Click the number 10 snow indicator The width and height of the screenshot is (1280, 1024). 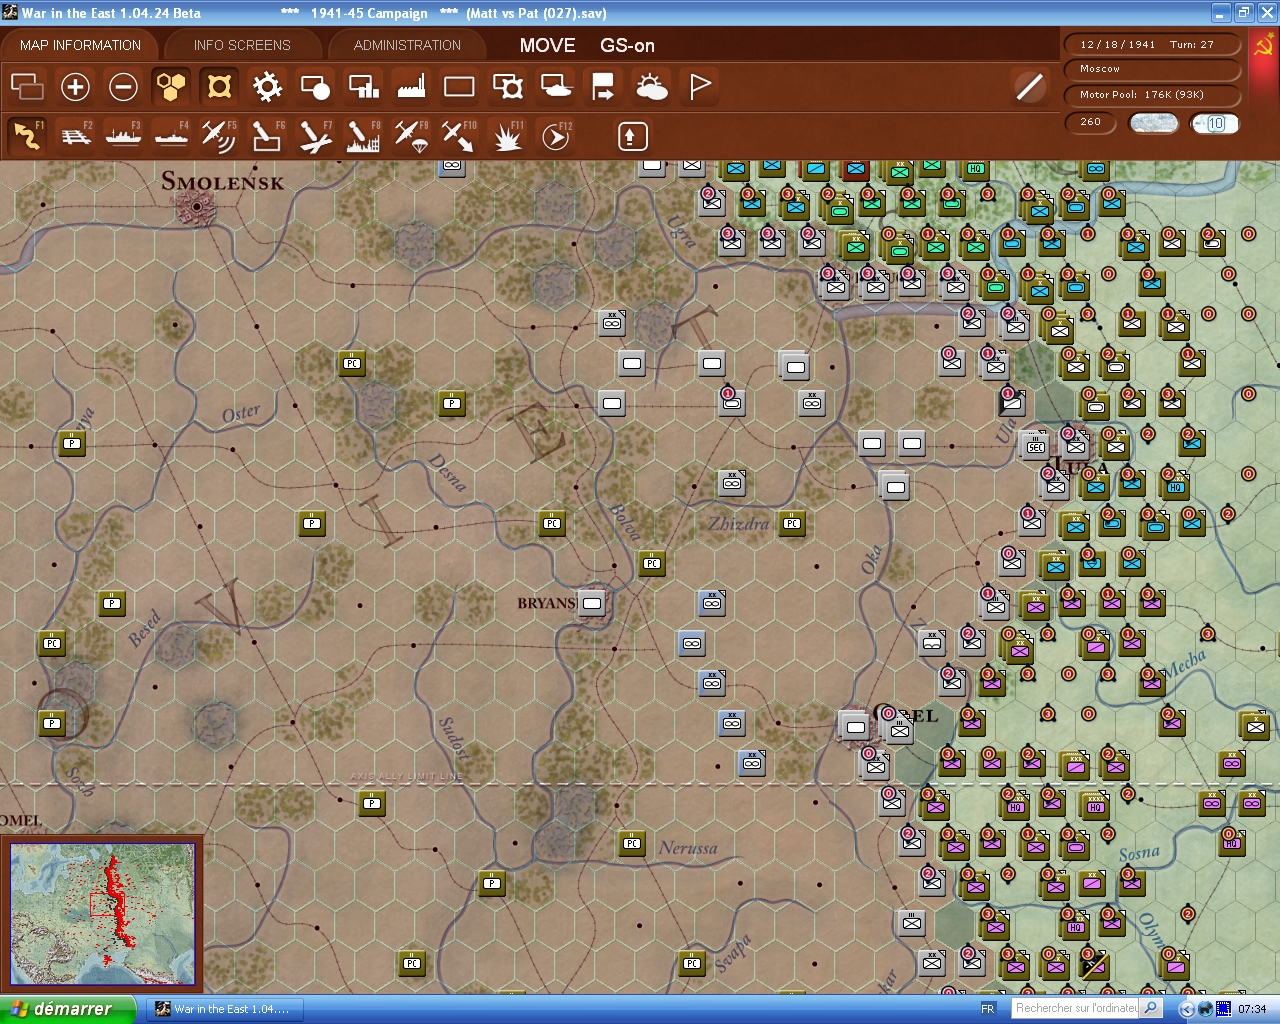point(1215,123)
